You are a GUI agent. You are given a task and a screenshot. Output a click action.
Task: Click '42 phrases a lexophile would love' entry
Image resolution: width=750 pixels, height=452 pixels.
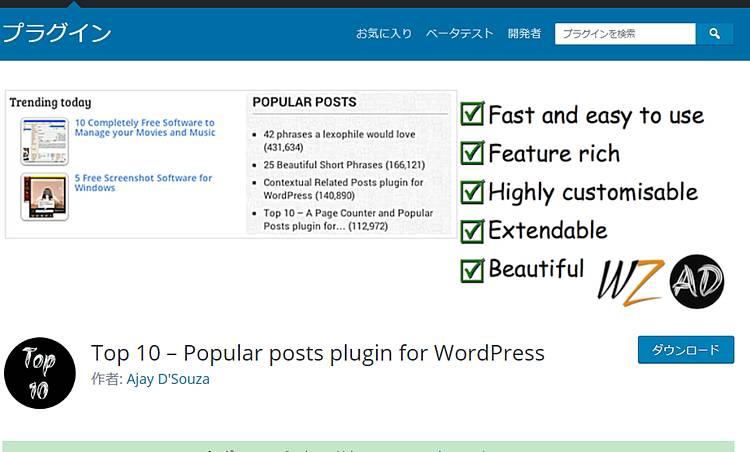(x=339, y=141)
